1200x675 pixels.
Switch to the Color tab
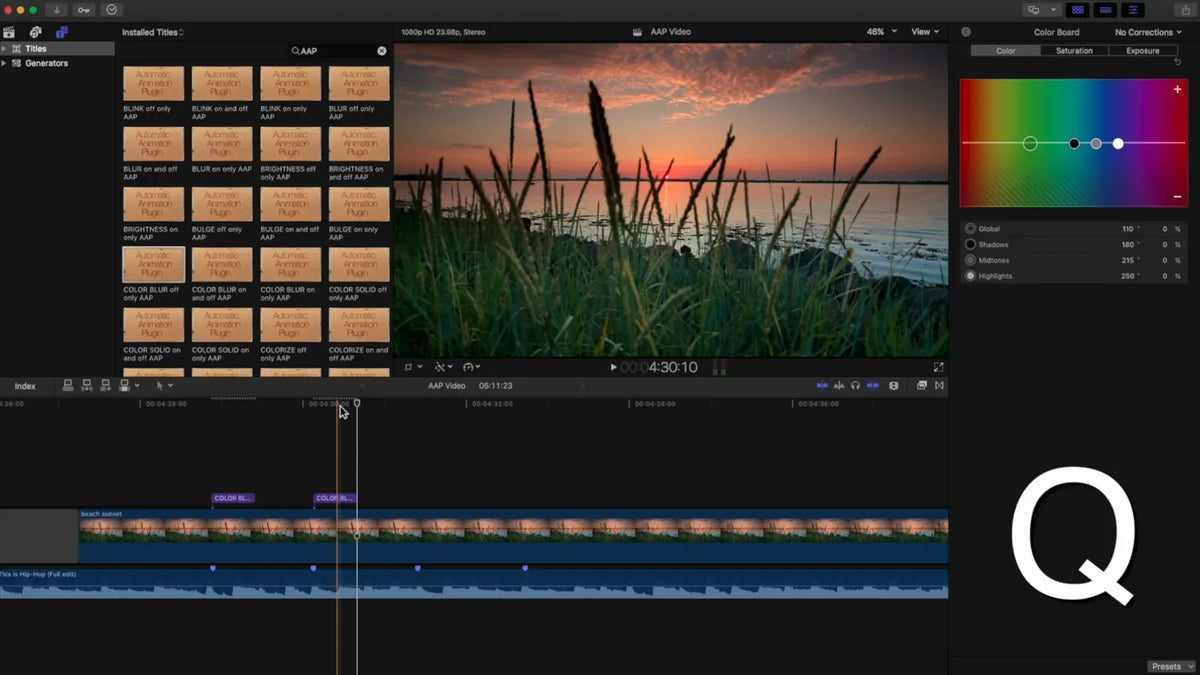(x=1006, y=51)
